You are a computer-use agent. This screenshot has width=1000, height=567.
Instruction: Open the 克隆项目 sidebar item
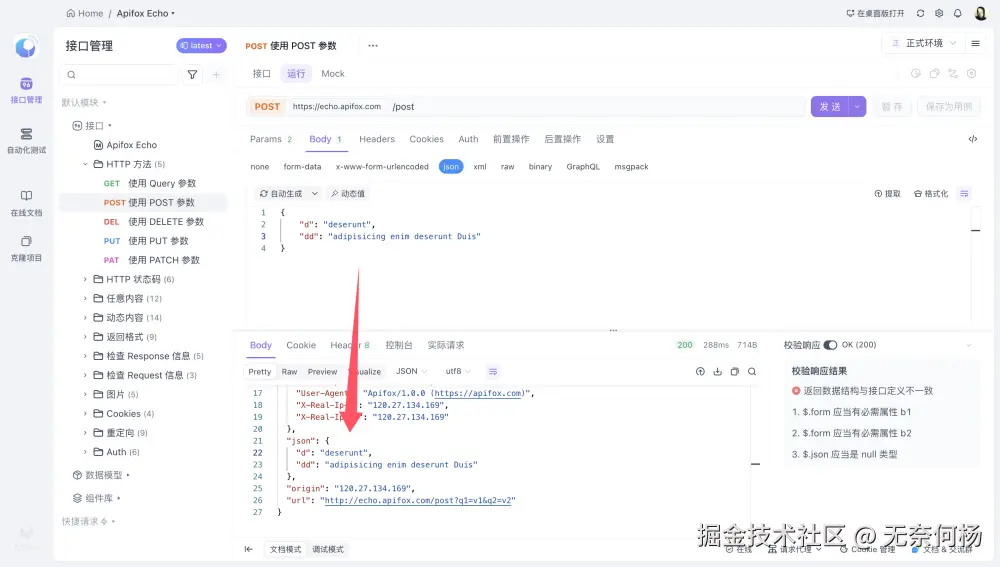point(26,249)
